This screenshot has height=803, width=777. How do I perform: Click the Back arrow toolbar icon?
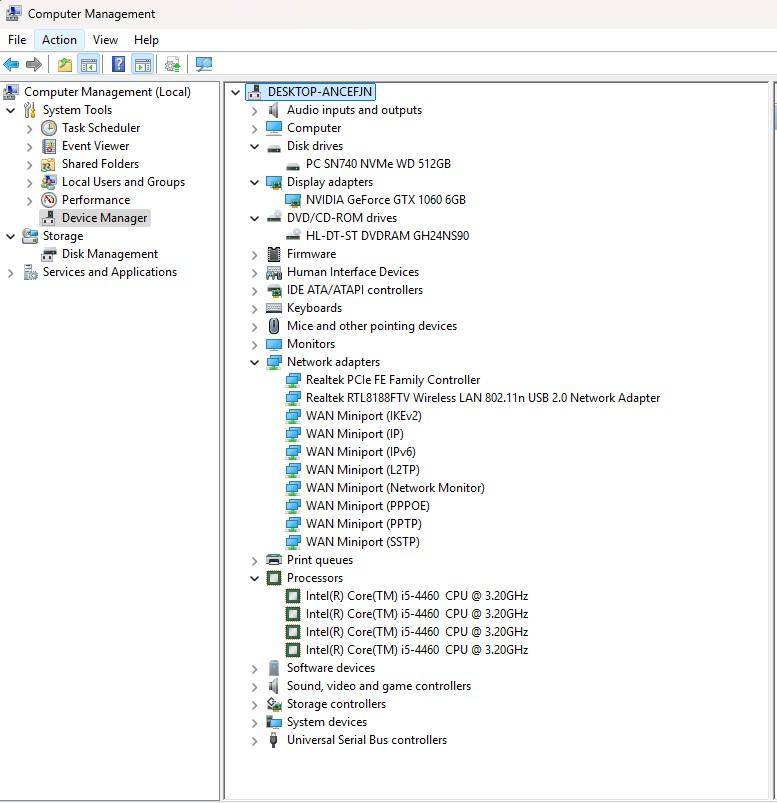click(11, 65)
